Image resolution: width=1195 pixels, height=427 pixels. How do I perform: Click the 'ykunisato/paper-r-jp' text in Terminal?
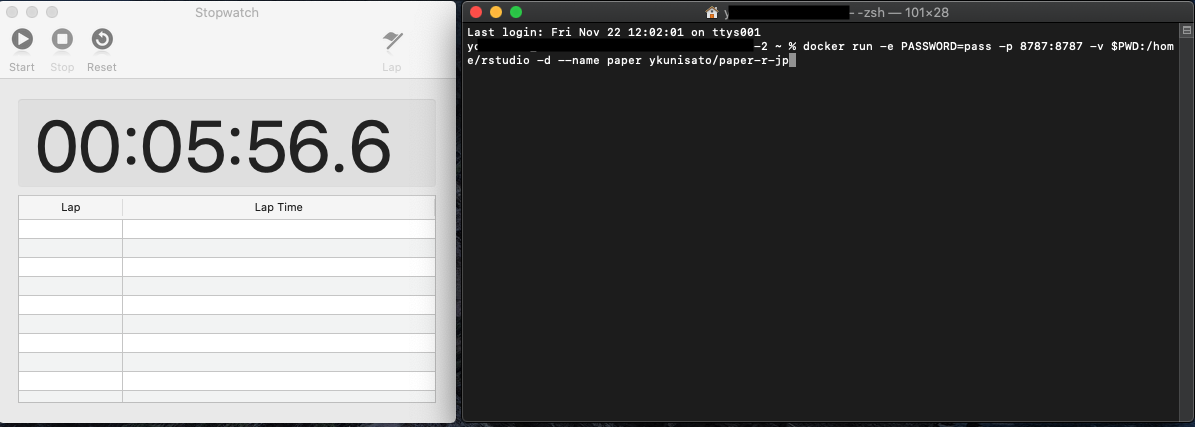tap(719, 61)
